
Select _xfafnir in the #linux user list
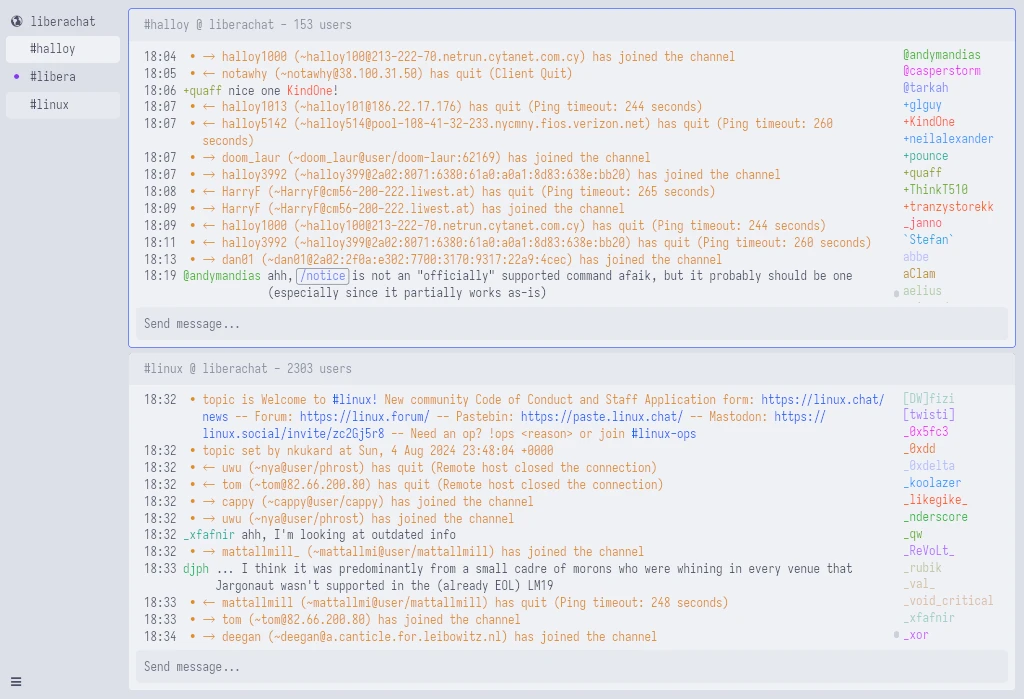(929, 618)
